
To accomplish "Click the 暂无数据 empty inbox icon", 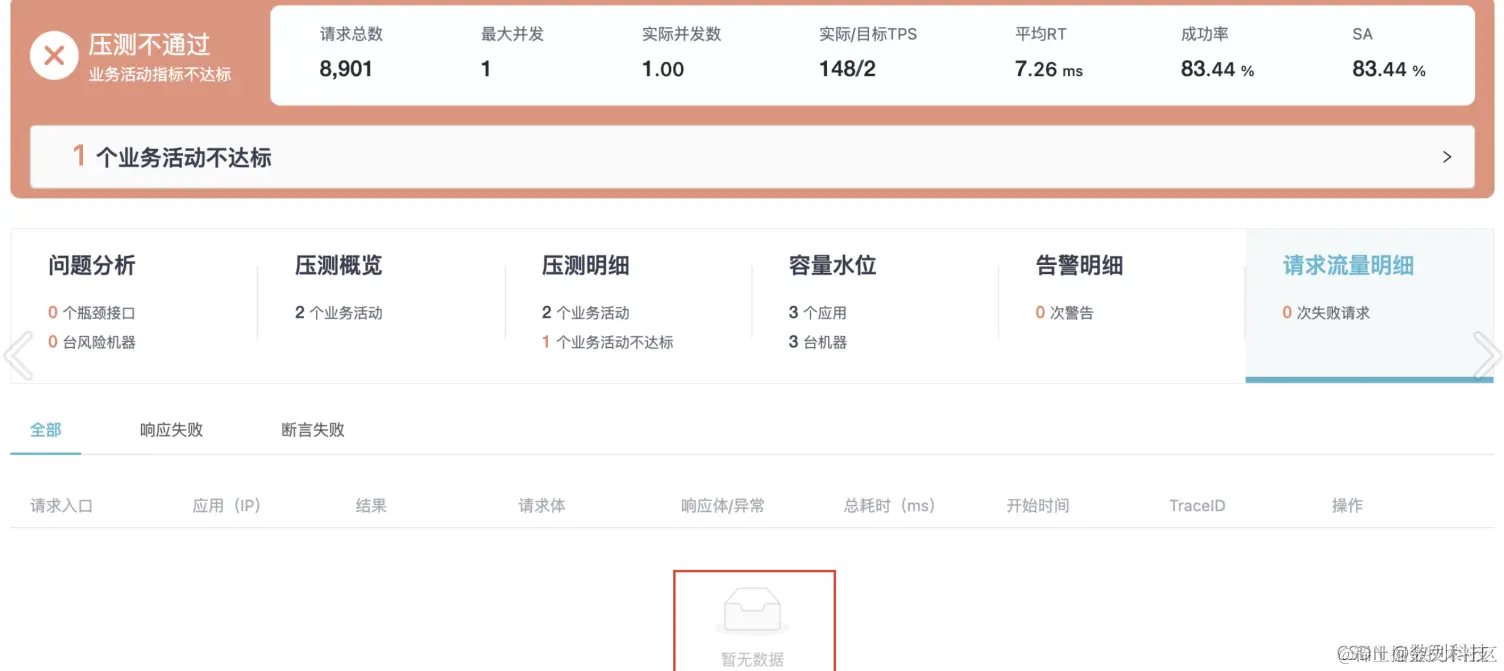I will click(754, 608).
